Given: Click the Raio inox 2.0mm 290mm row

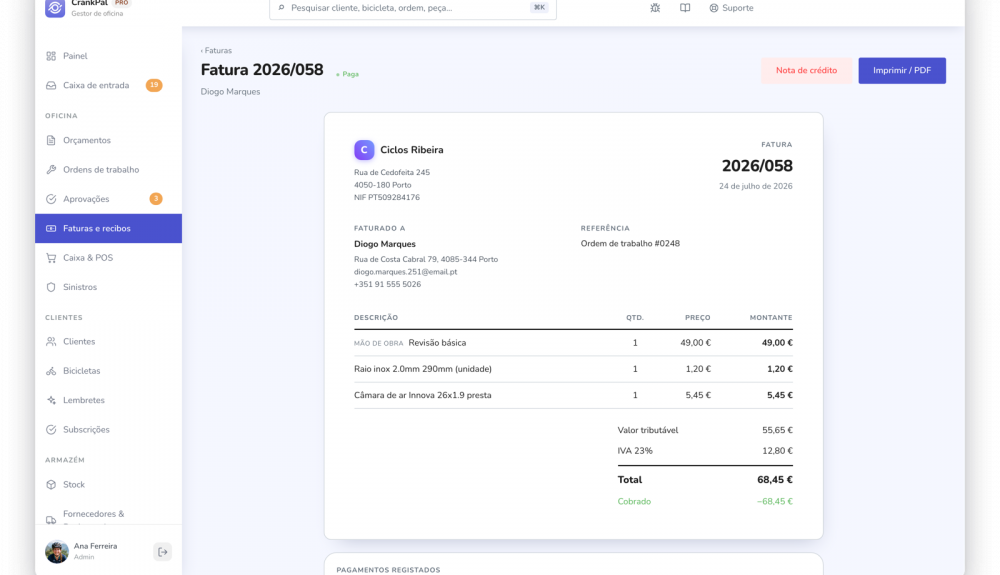Looking at the screenshot, I should [573, 369].
